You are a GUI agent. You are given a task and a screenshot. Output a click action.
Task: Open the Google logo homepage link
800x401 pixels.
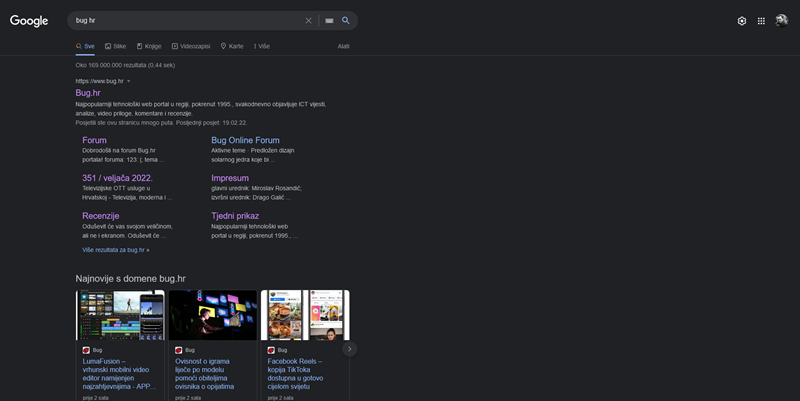[29, 20]
